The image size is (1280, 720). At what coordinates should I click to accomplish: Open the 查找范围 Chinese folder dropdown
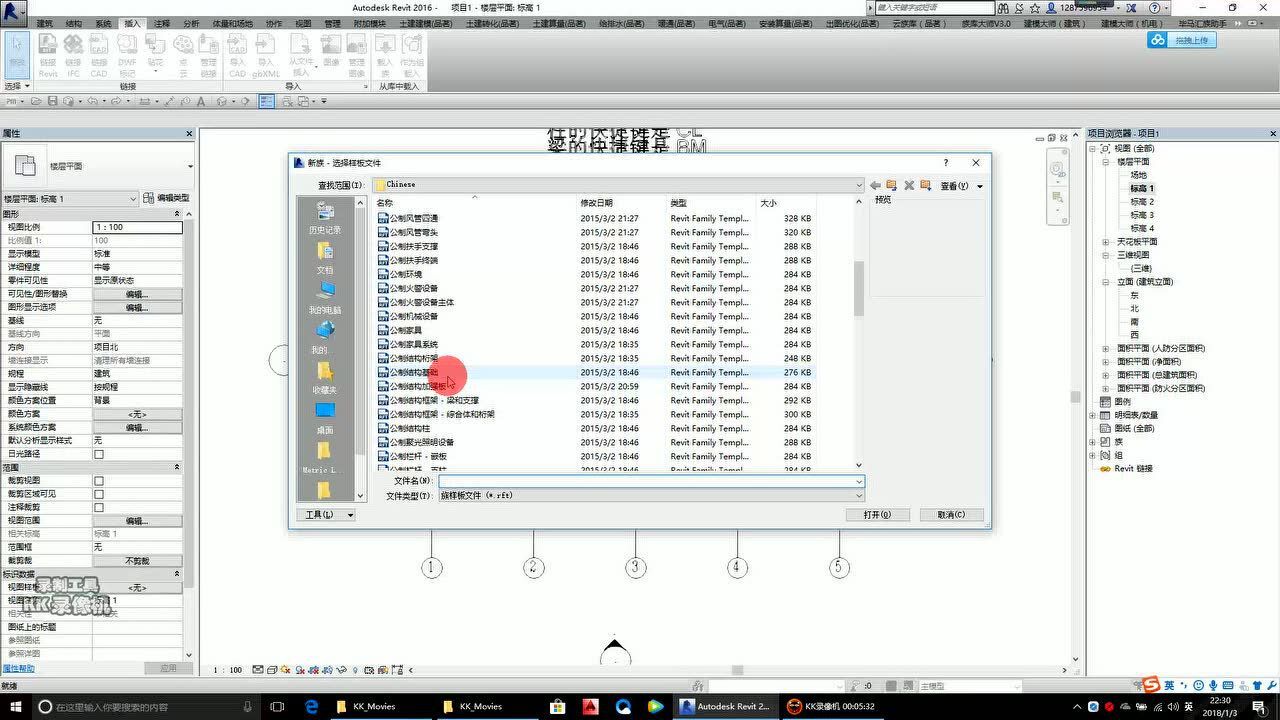click(617, 185)
